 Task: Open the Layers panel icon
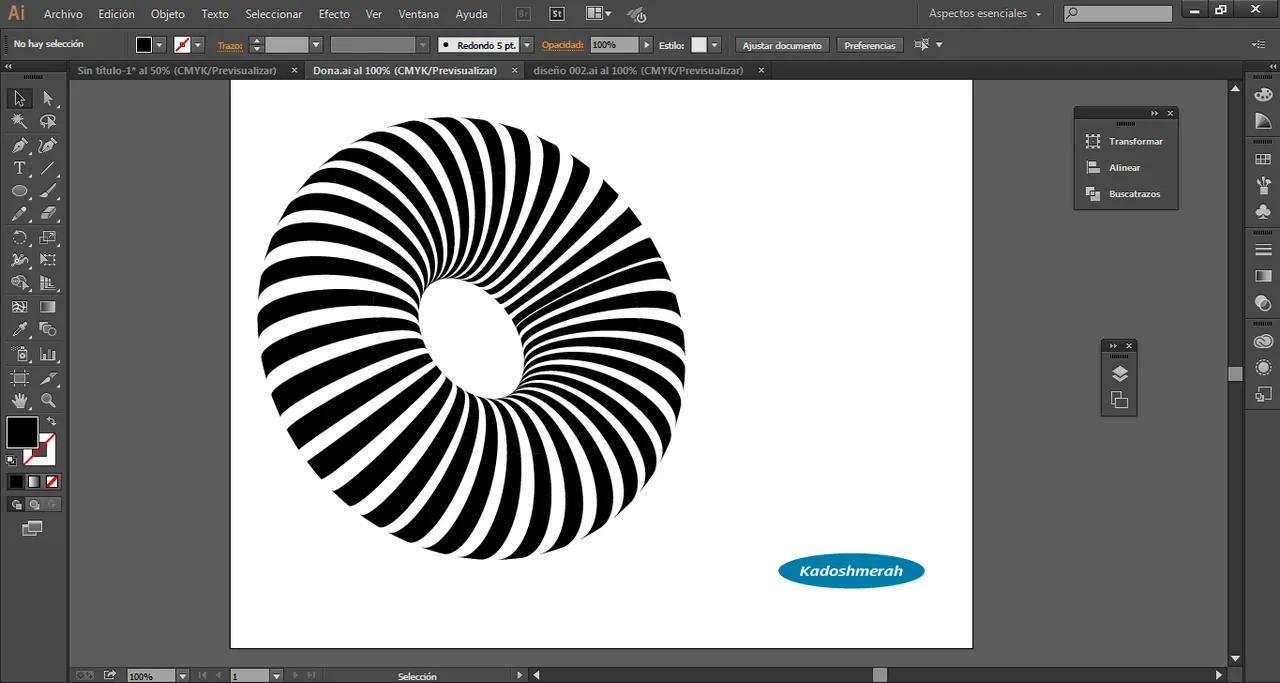(1119, 374)
